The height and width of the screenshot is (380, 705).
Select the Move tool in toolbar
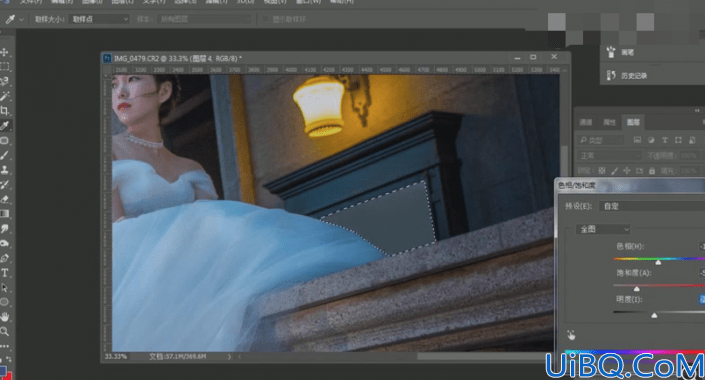(x=4, y=52)
